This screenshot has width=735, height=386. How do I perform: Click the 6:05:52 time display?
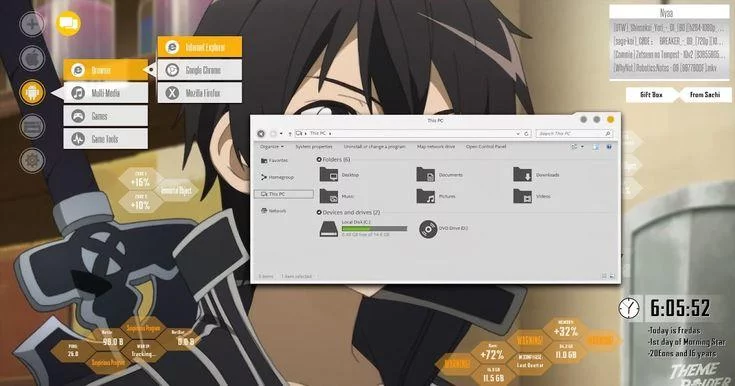pos(680,308)
